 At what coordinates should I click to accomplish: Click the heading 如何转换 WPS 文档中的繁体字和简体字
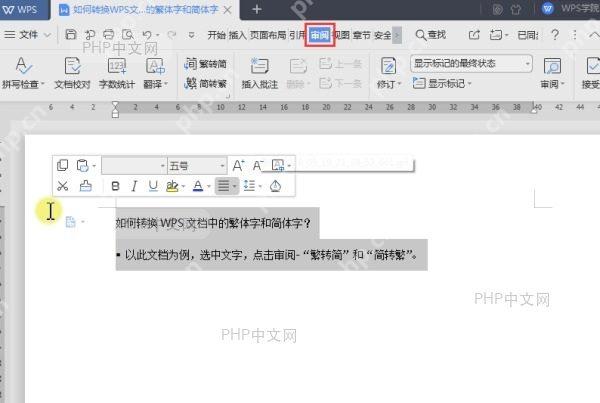(x=214, y=223)
